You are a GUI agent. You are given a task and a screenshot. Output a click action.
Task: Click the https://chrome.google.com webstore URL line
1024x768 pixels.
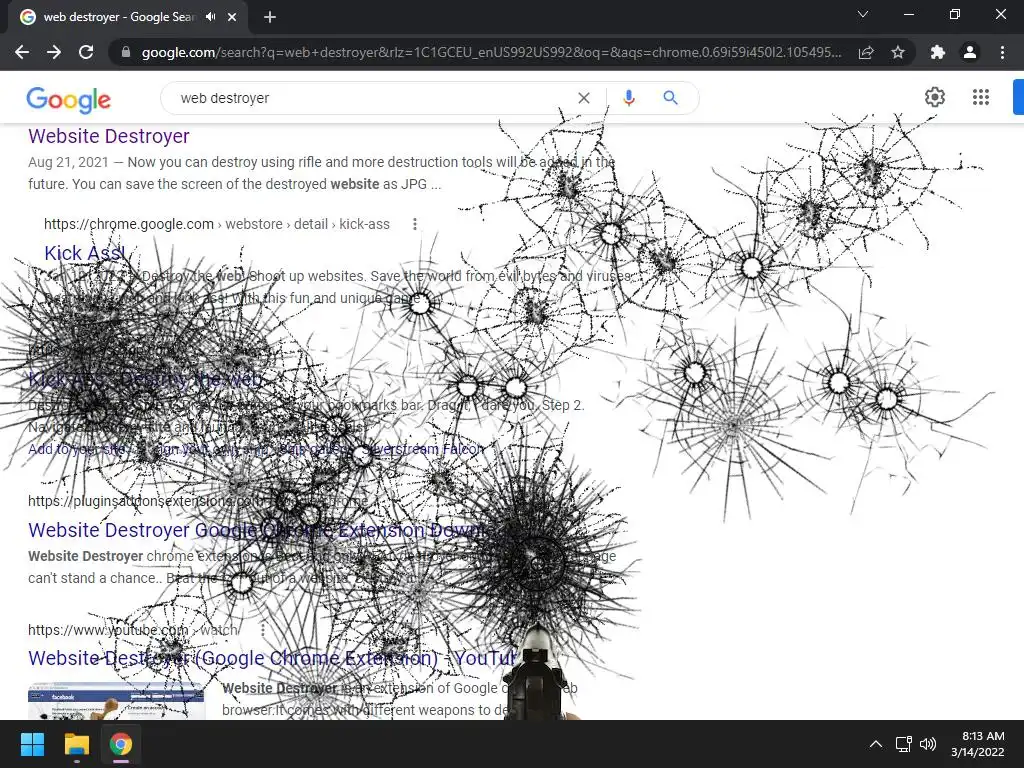click(x=217, y=225)
